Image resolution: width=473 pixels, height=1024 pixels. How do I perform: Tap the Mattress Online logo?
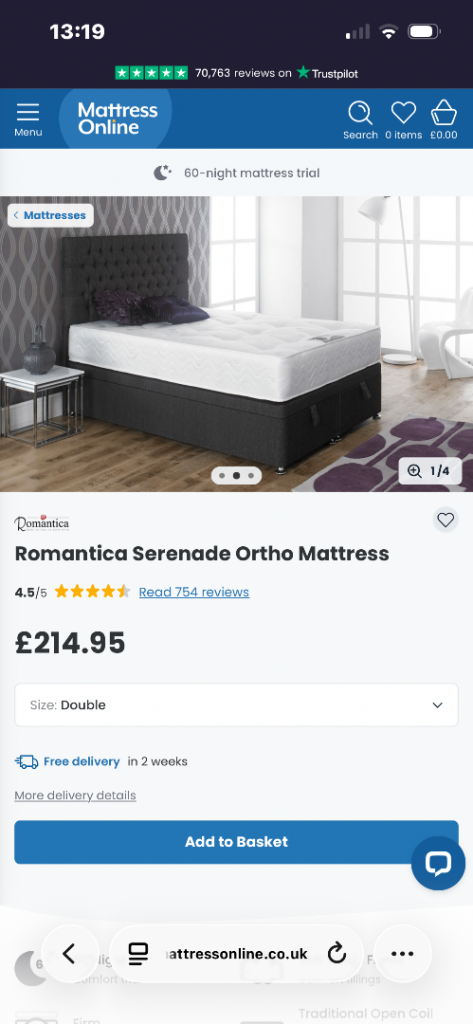[117, 119]
